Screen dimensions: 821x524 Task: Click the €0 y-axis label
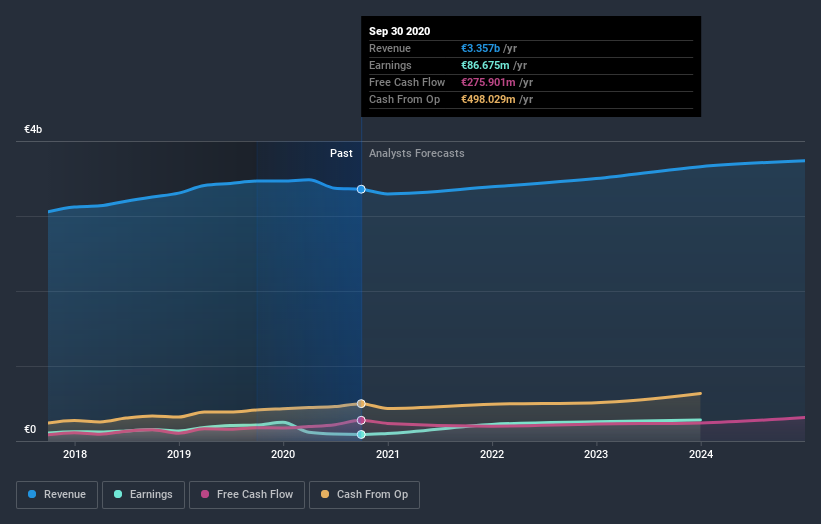[30, 429]
